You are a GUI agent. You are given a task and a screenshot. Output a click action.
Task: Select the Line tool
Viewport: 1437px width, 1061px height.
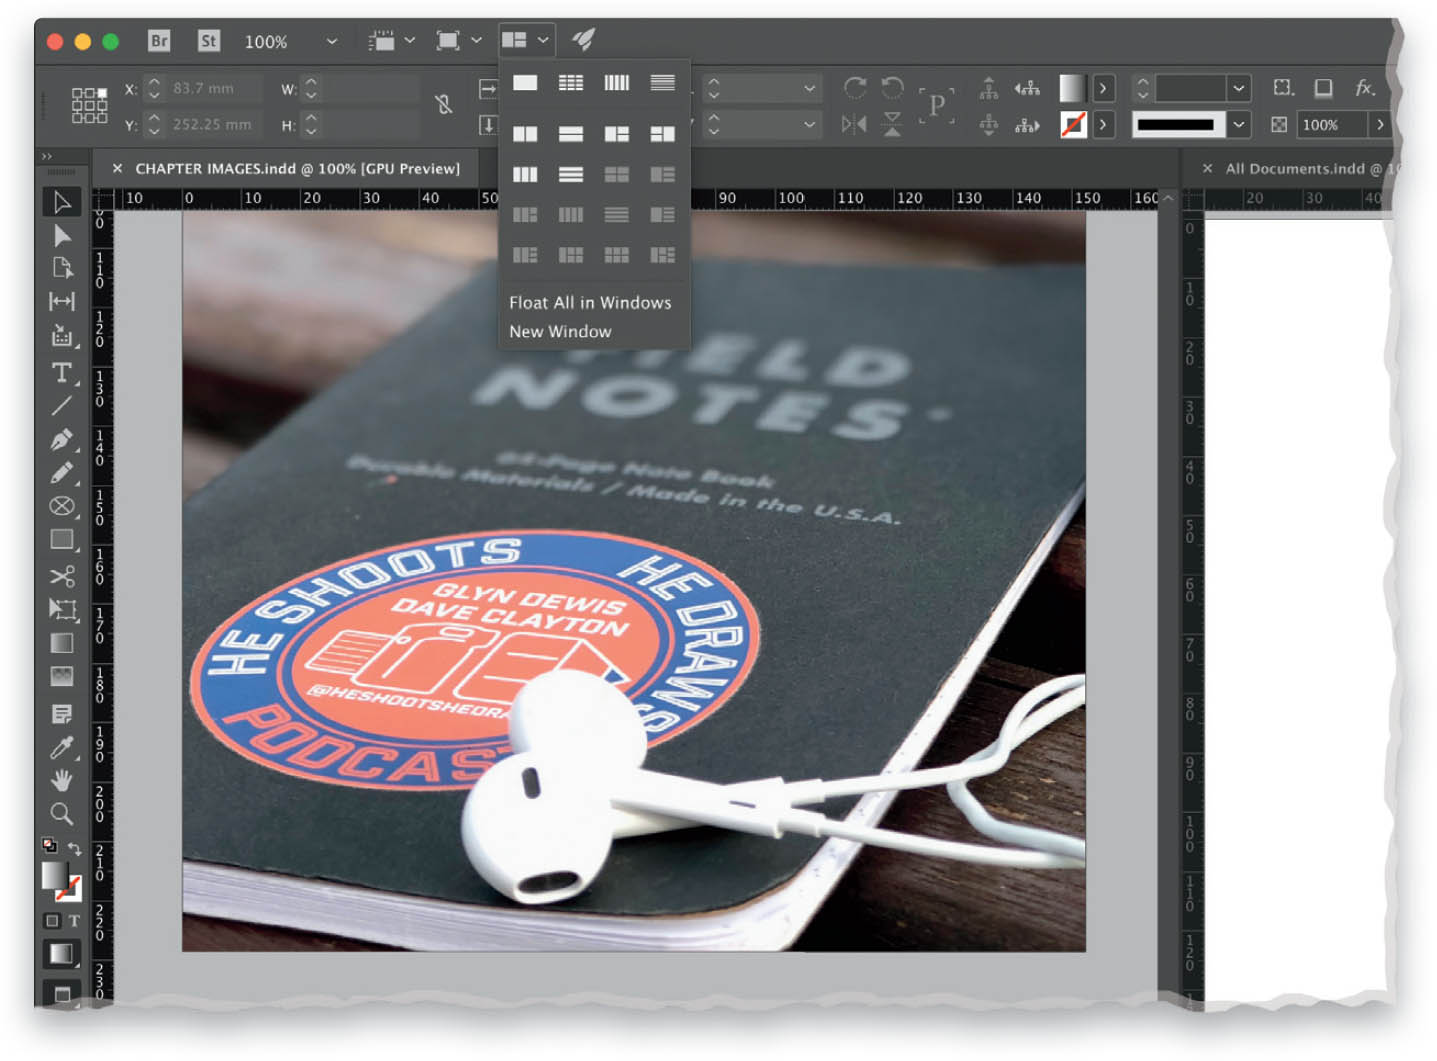point(62,405)
